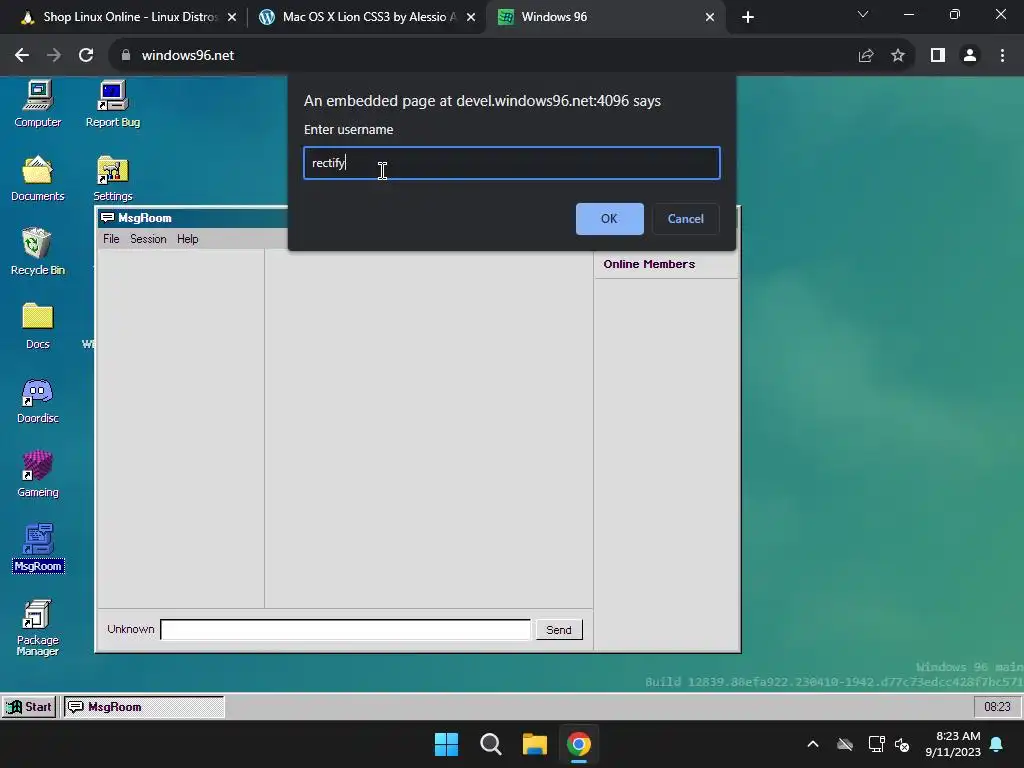The width and height of the screenshot is (1024, 768).
Task: Click the Send button in MsgRoom
Action: coord(558,630)
